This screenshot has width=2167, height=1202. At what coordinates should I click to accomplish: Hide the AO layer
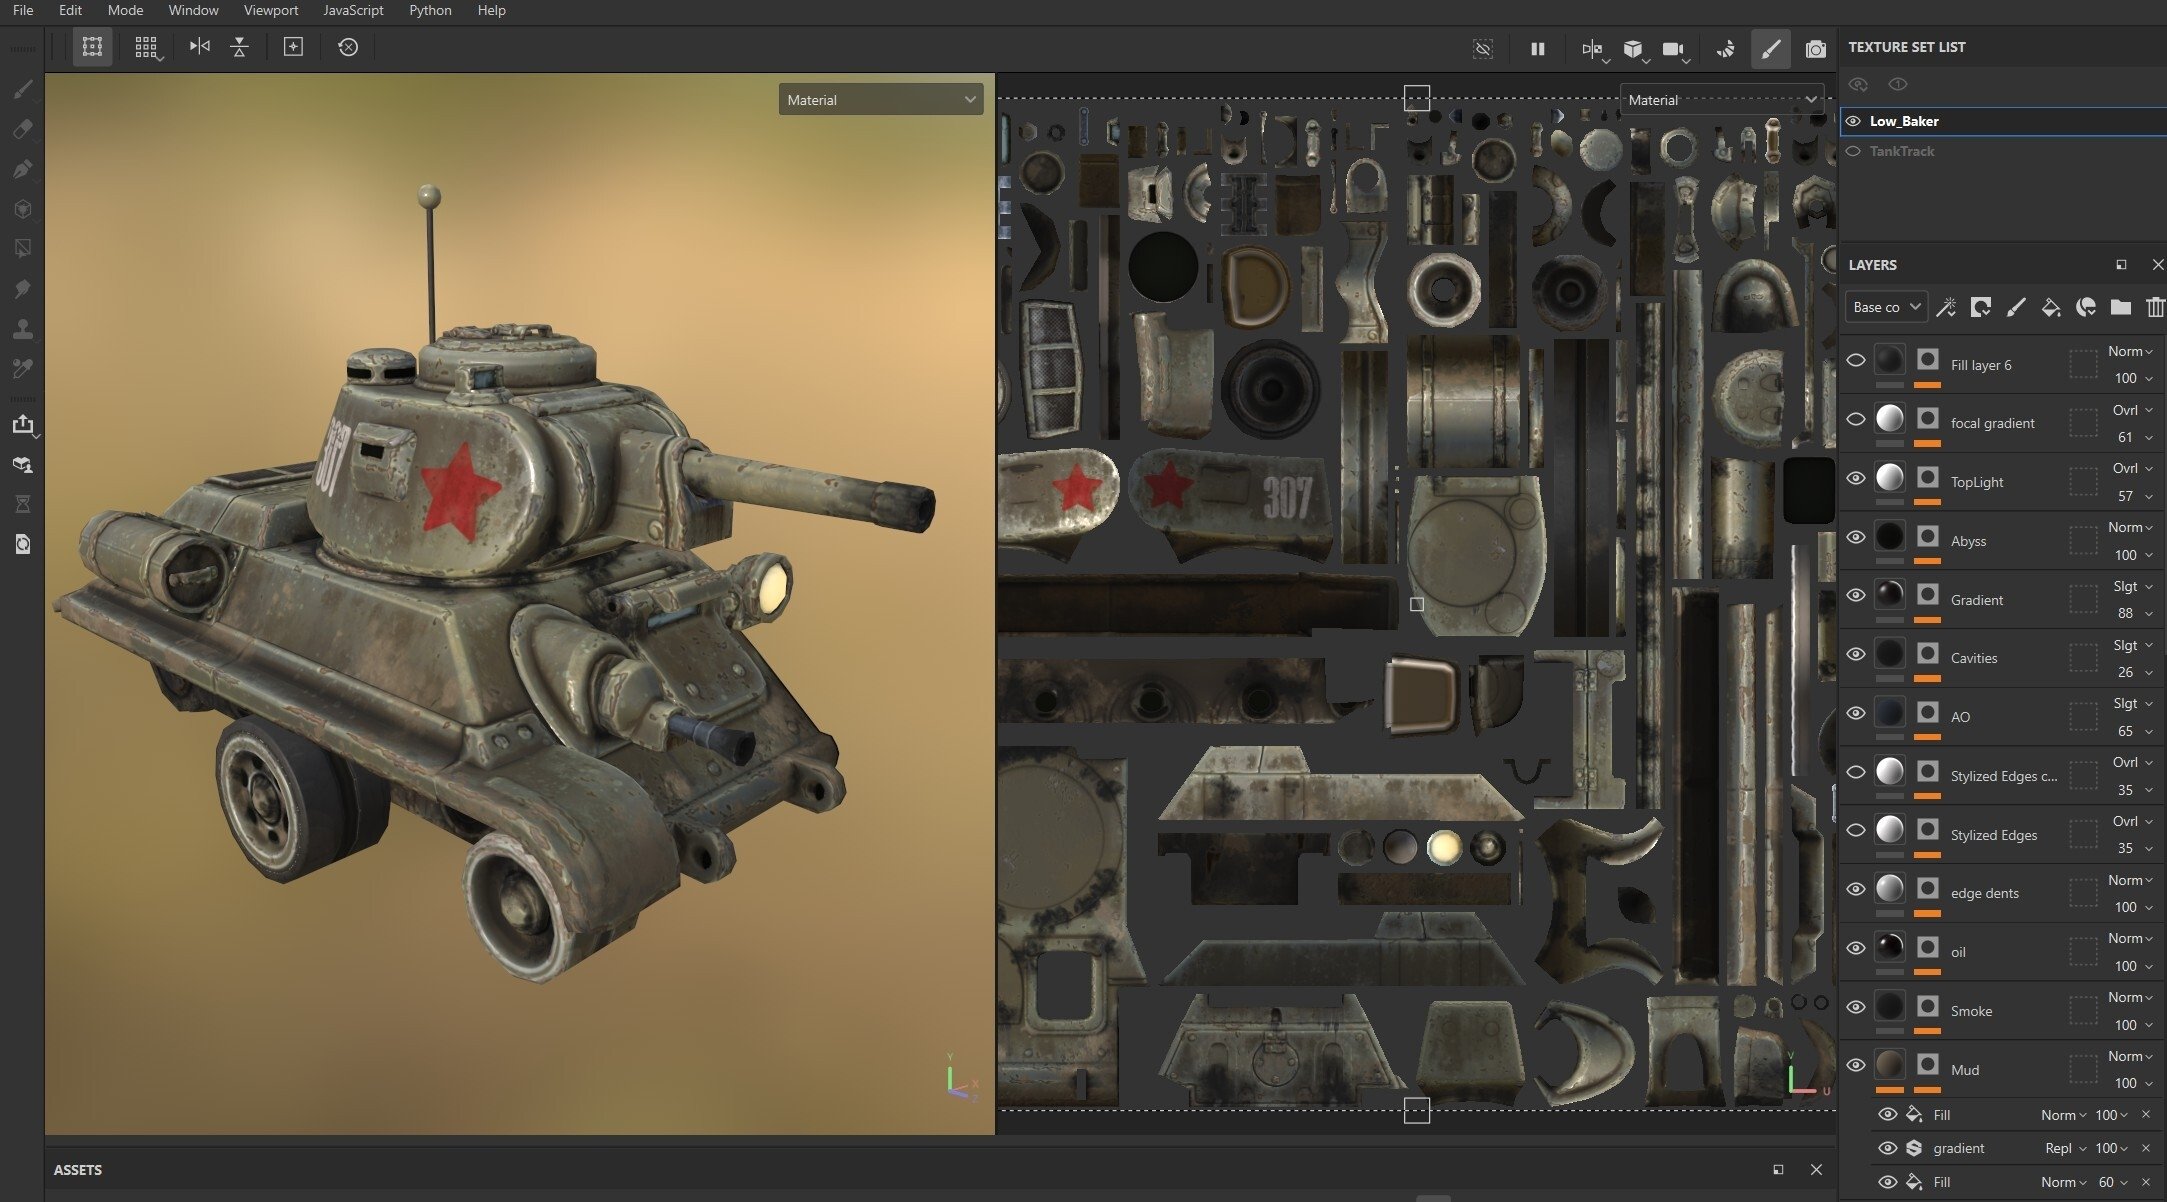pos(1855,713)
